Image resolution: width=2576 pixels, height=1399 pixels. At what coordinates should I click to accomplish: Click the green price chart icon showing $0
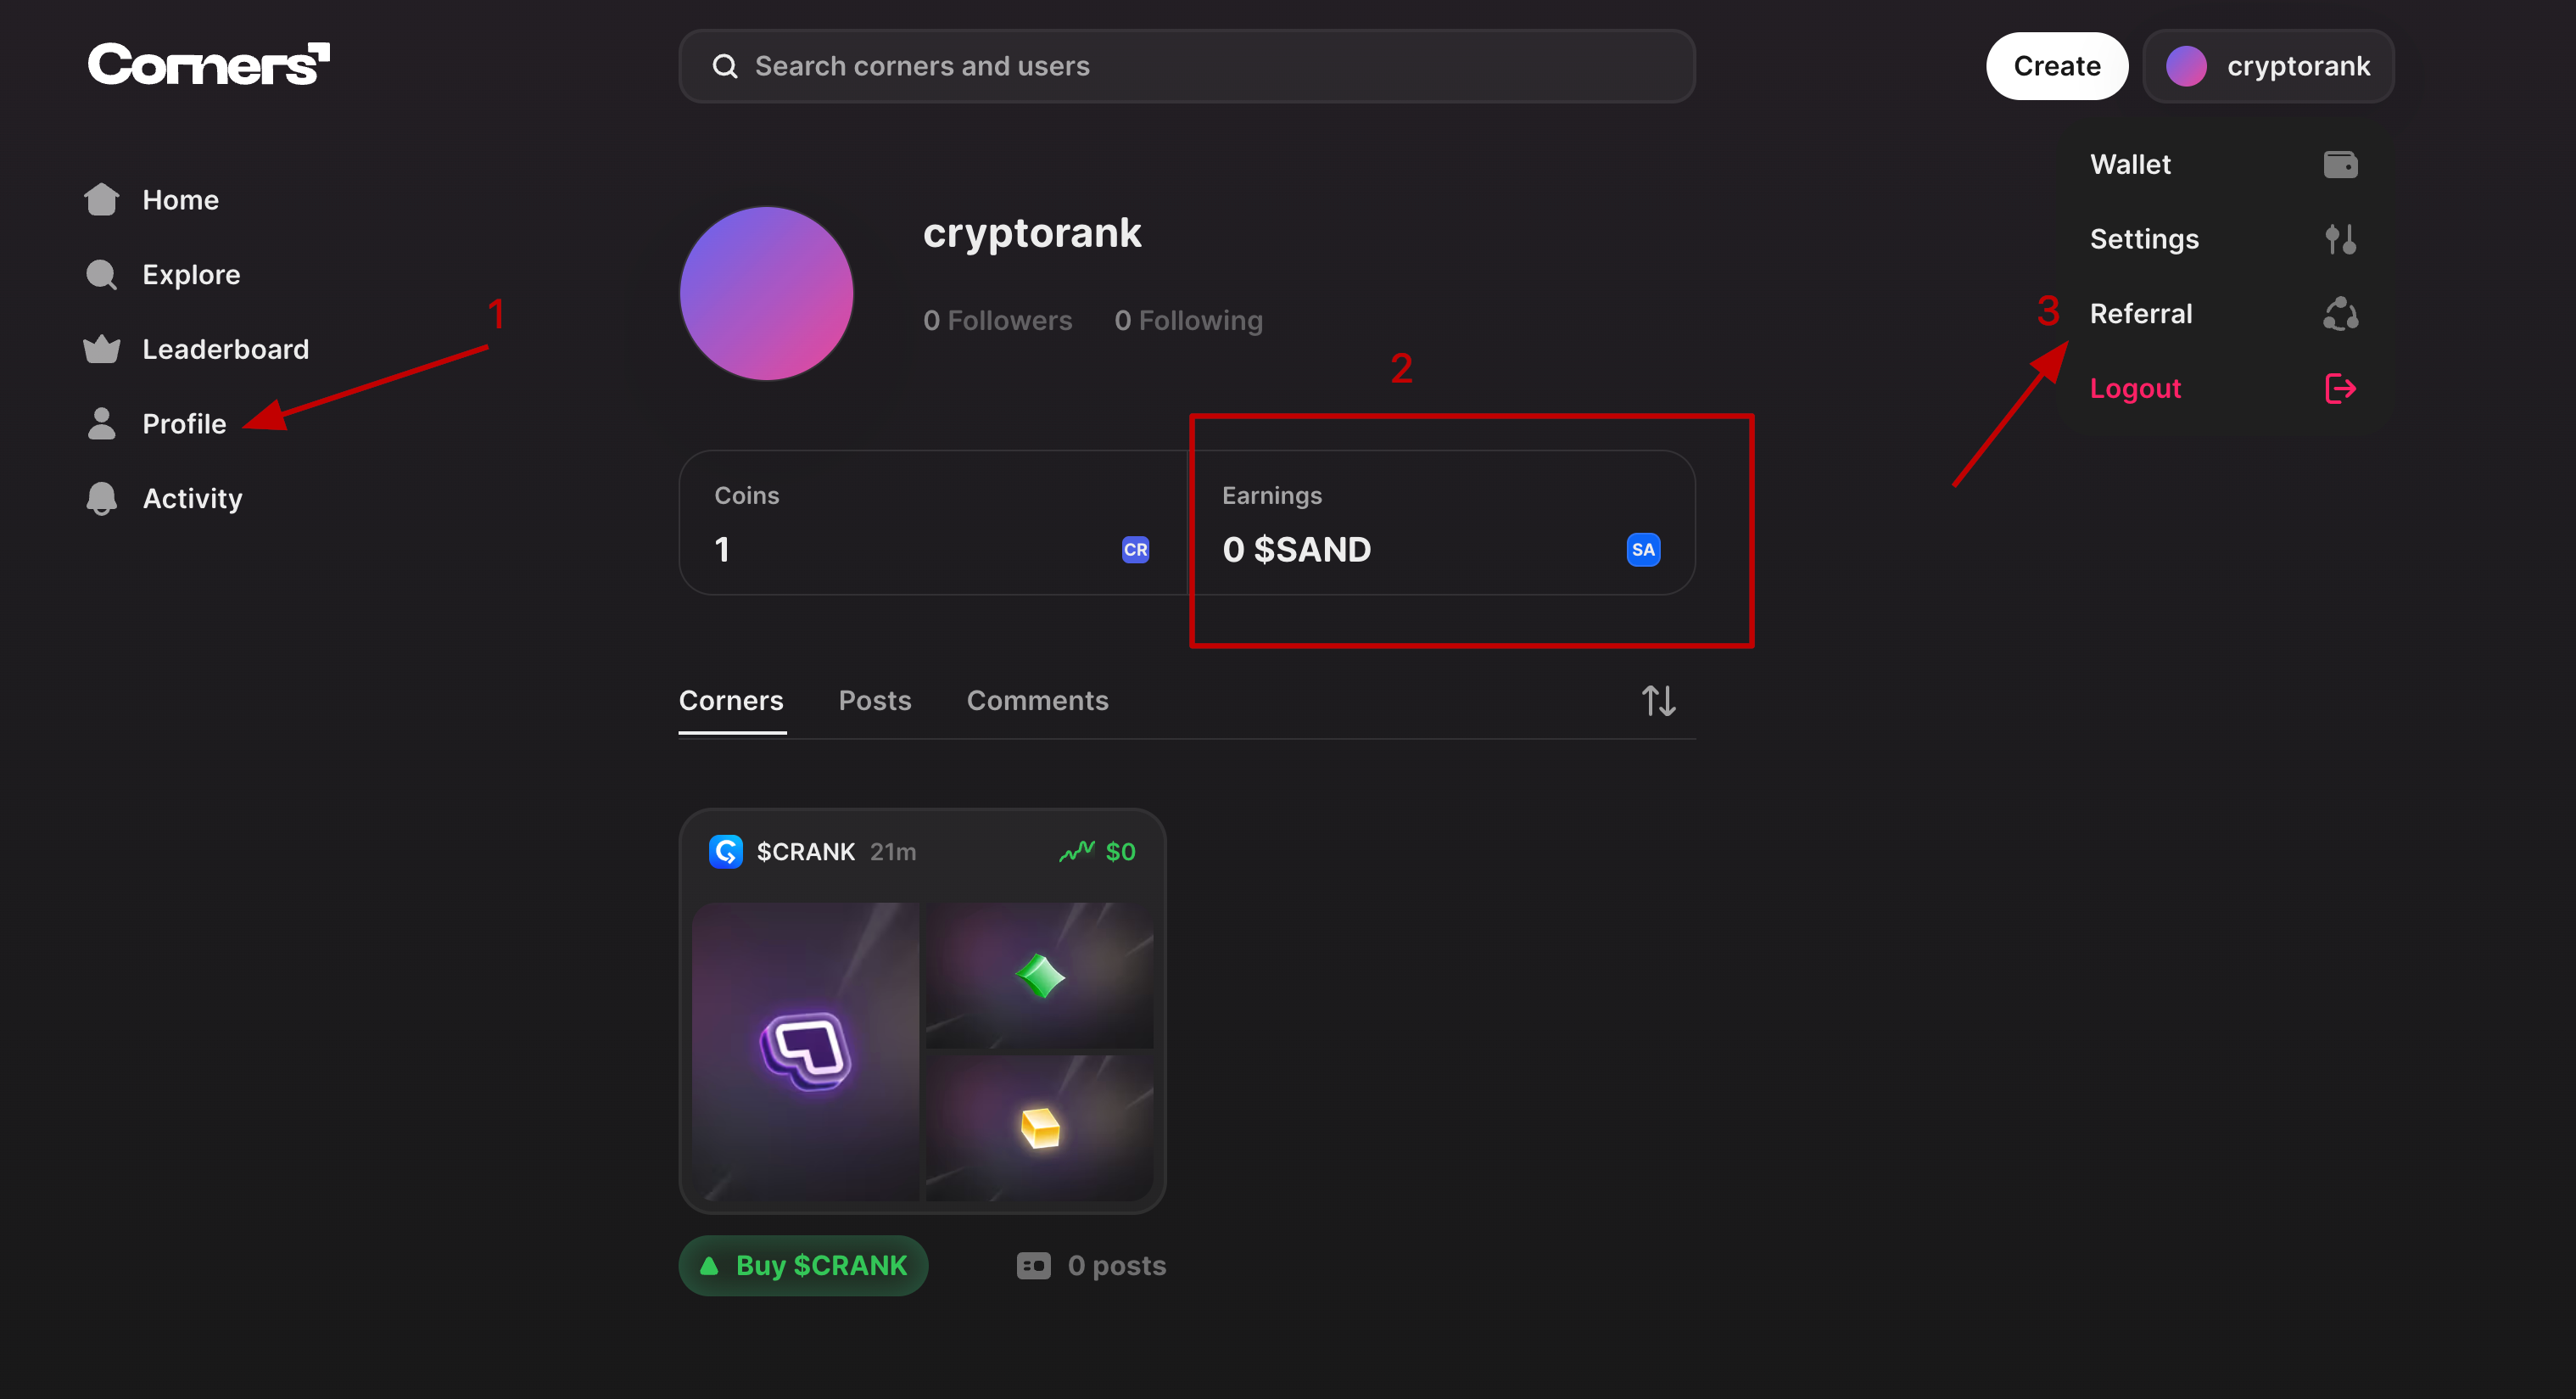(1078, 851)
